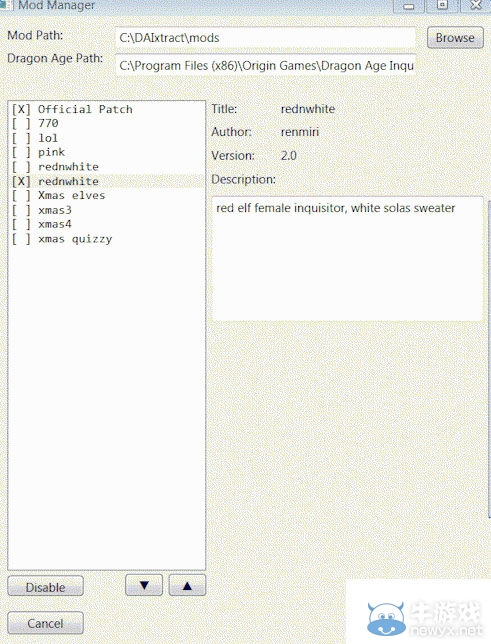The height and width of the screenshot is (644, 491).
Task: Click the Cancel button
Action: [46, 623]
